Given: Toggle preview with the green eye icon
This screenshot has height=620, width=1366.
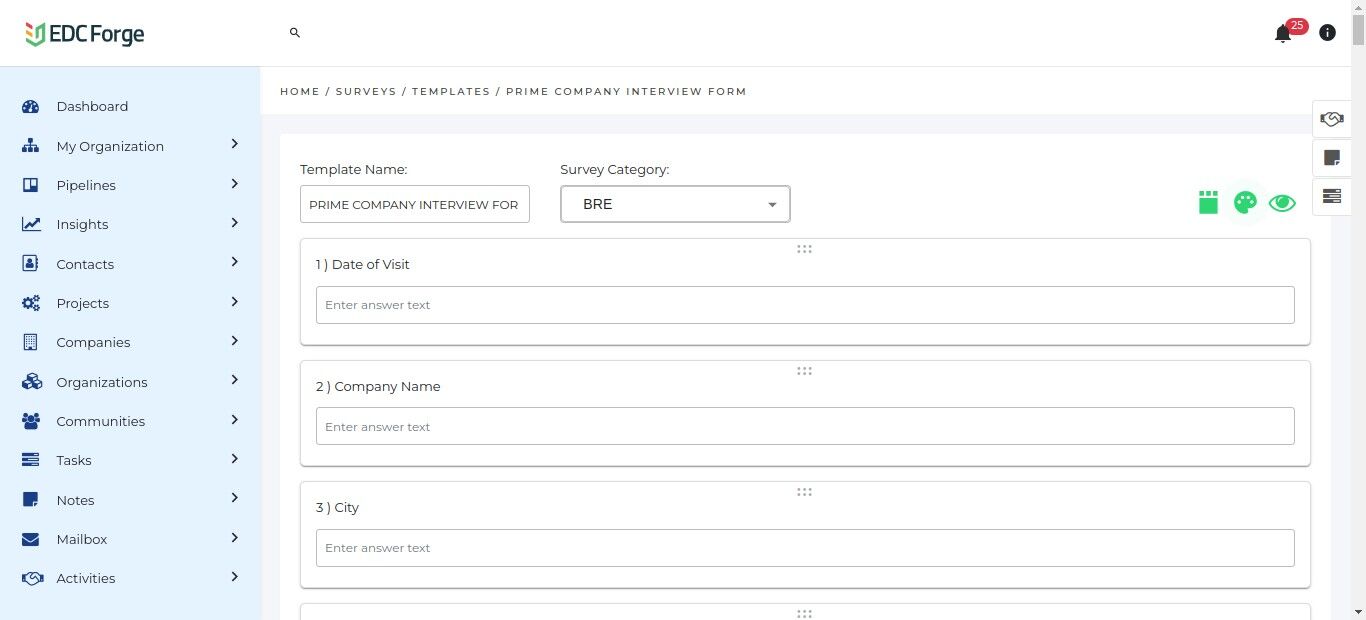Looking at the screenshot, I should [1282, 203].
